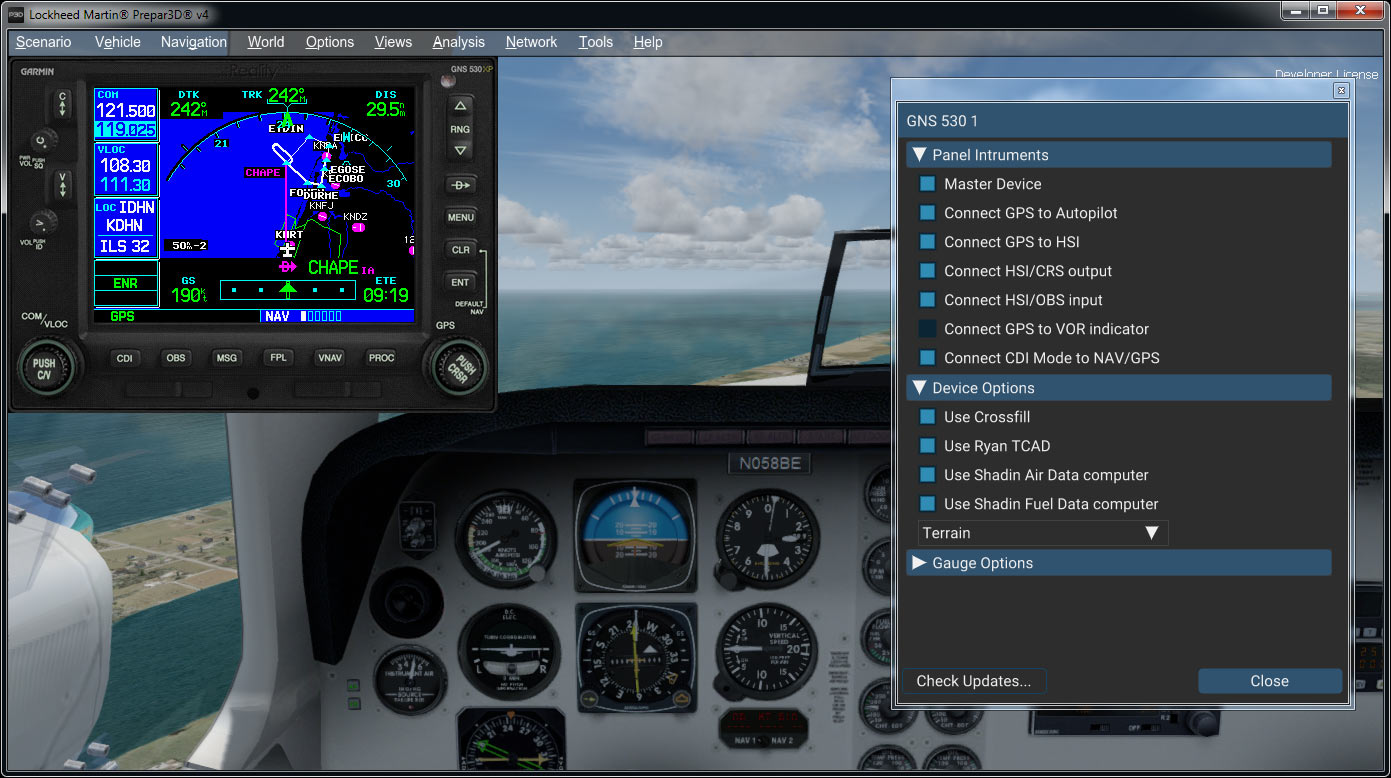Toggle Connect HSI/OBS input

[x=927, y=300]
